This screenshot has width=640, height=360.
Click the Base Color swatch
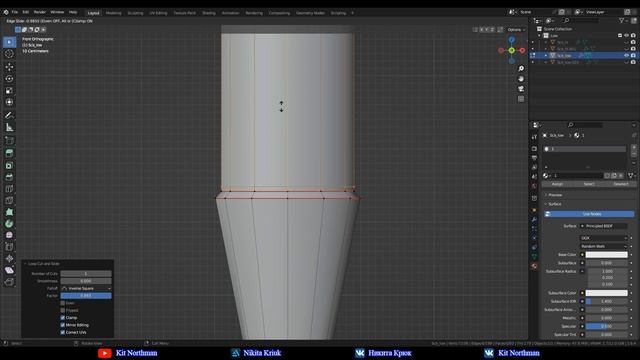607,255
